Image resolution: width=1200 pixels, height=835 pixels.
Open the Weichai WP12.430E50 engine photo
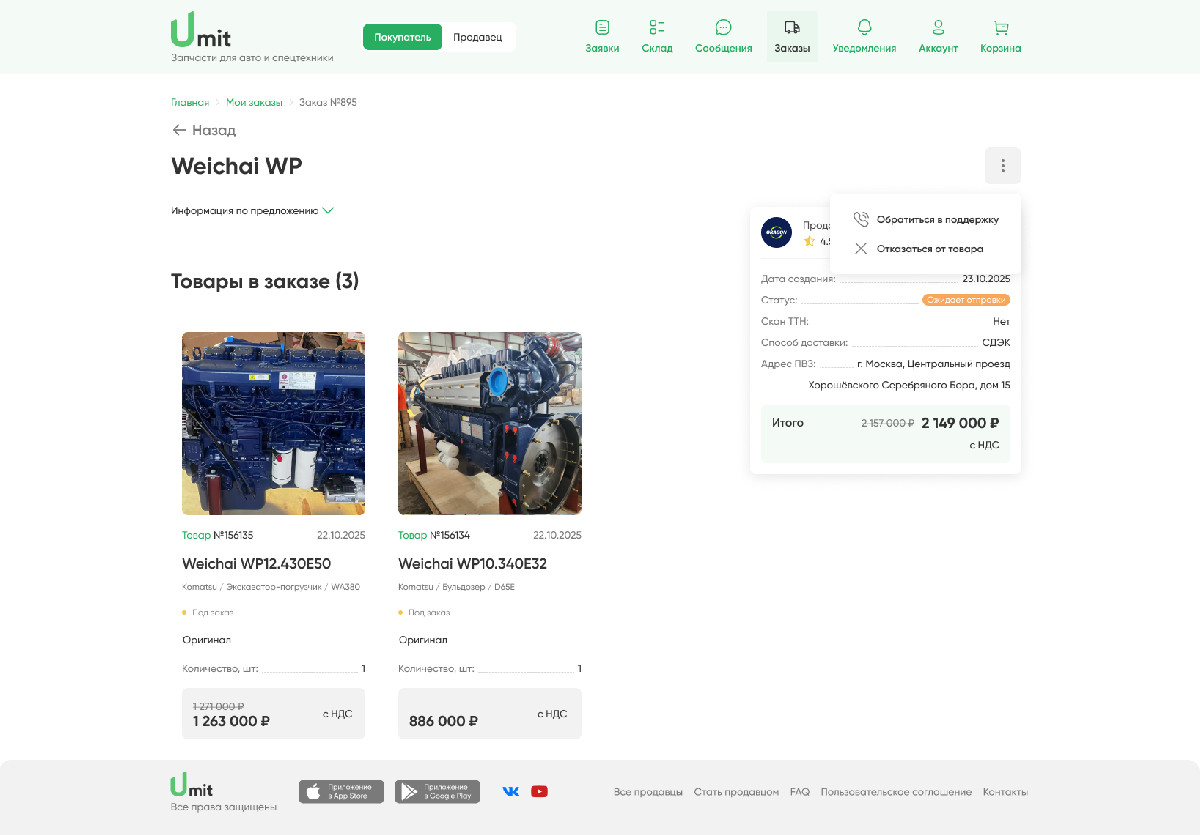(x=273, y=423)
